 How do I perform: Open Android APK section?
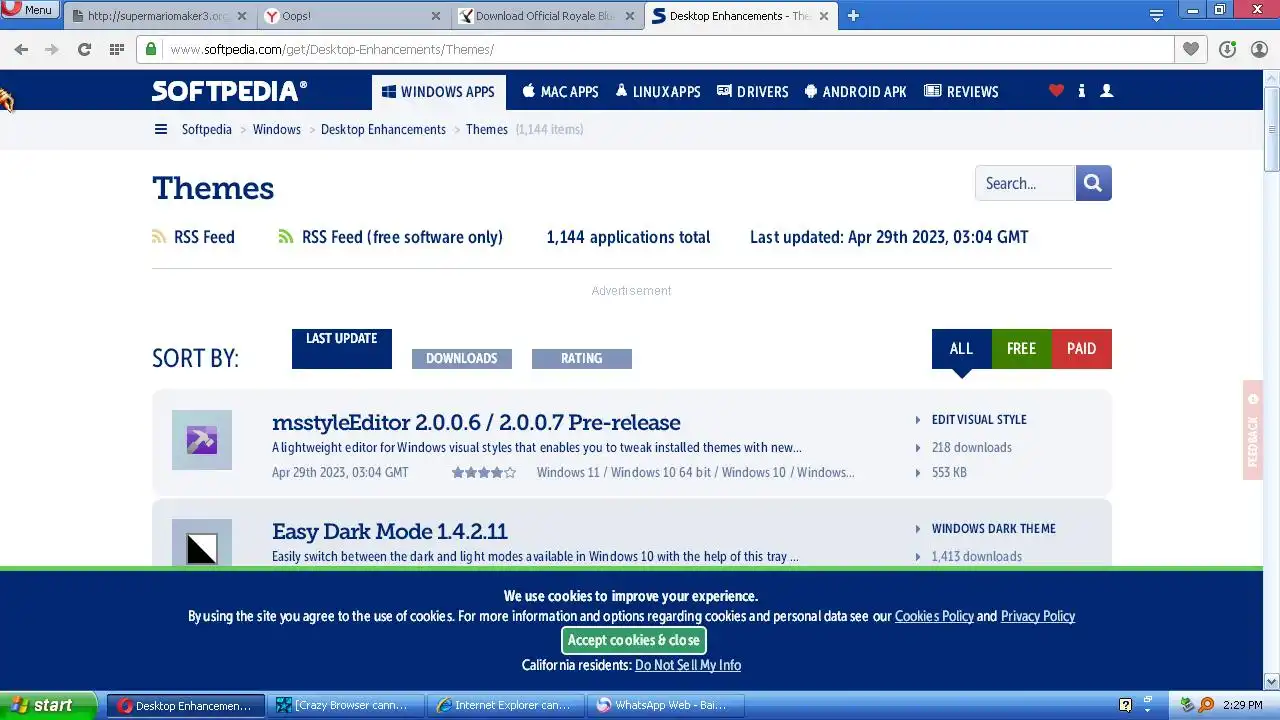(855, 91)
